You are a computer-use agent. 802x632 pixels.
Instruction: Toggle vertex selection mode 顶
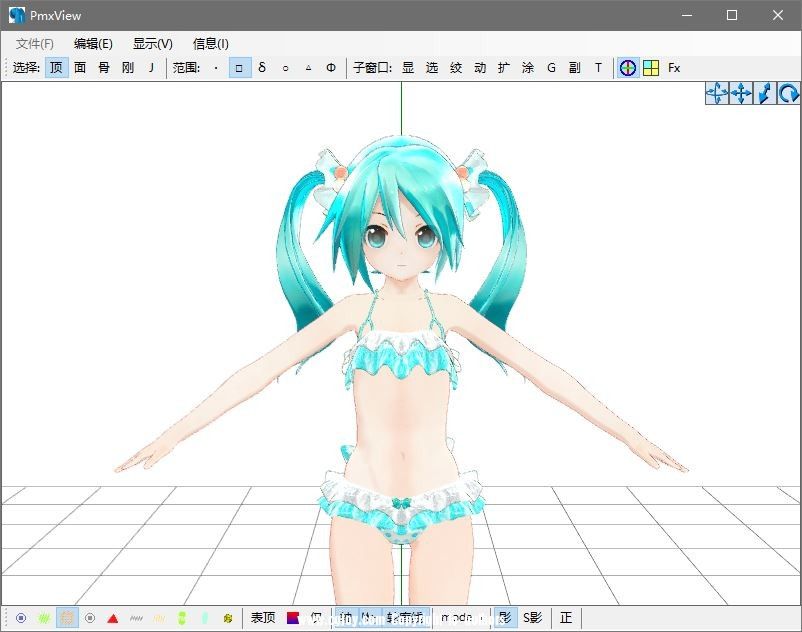pyautogui.click(x=56, y=68)
